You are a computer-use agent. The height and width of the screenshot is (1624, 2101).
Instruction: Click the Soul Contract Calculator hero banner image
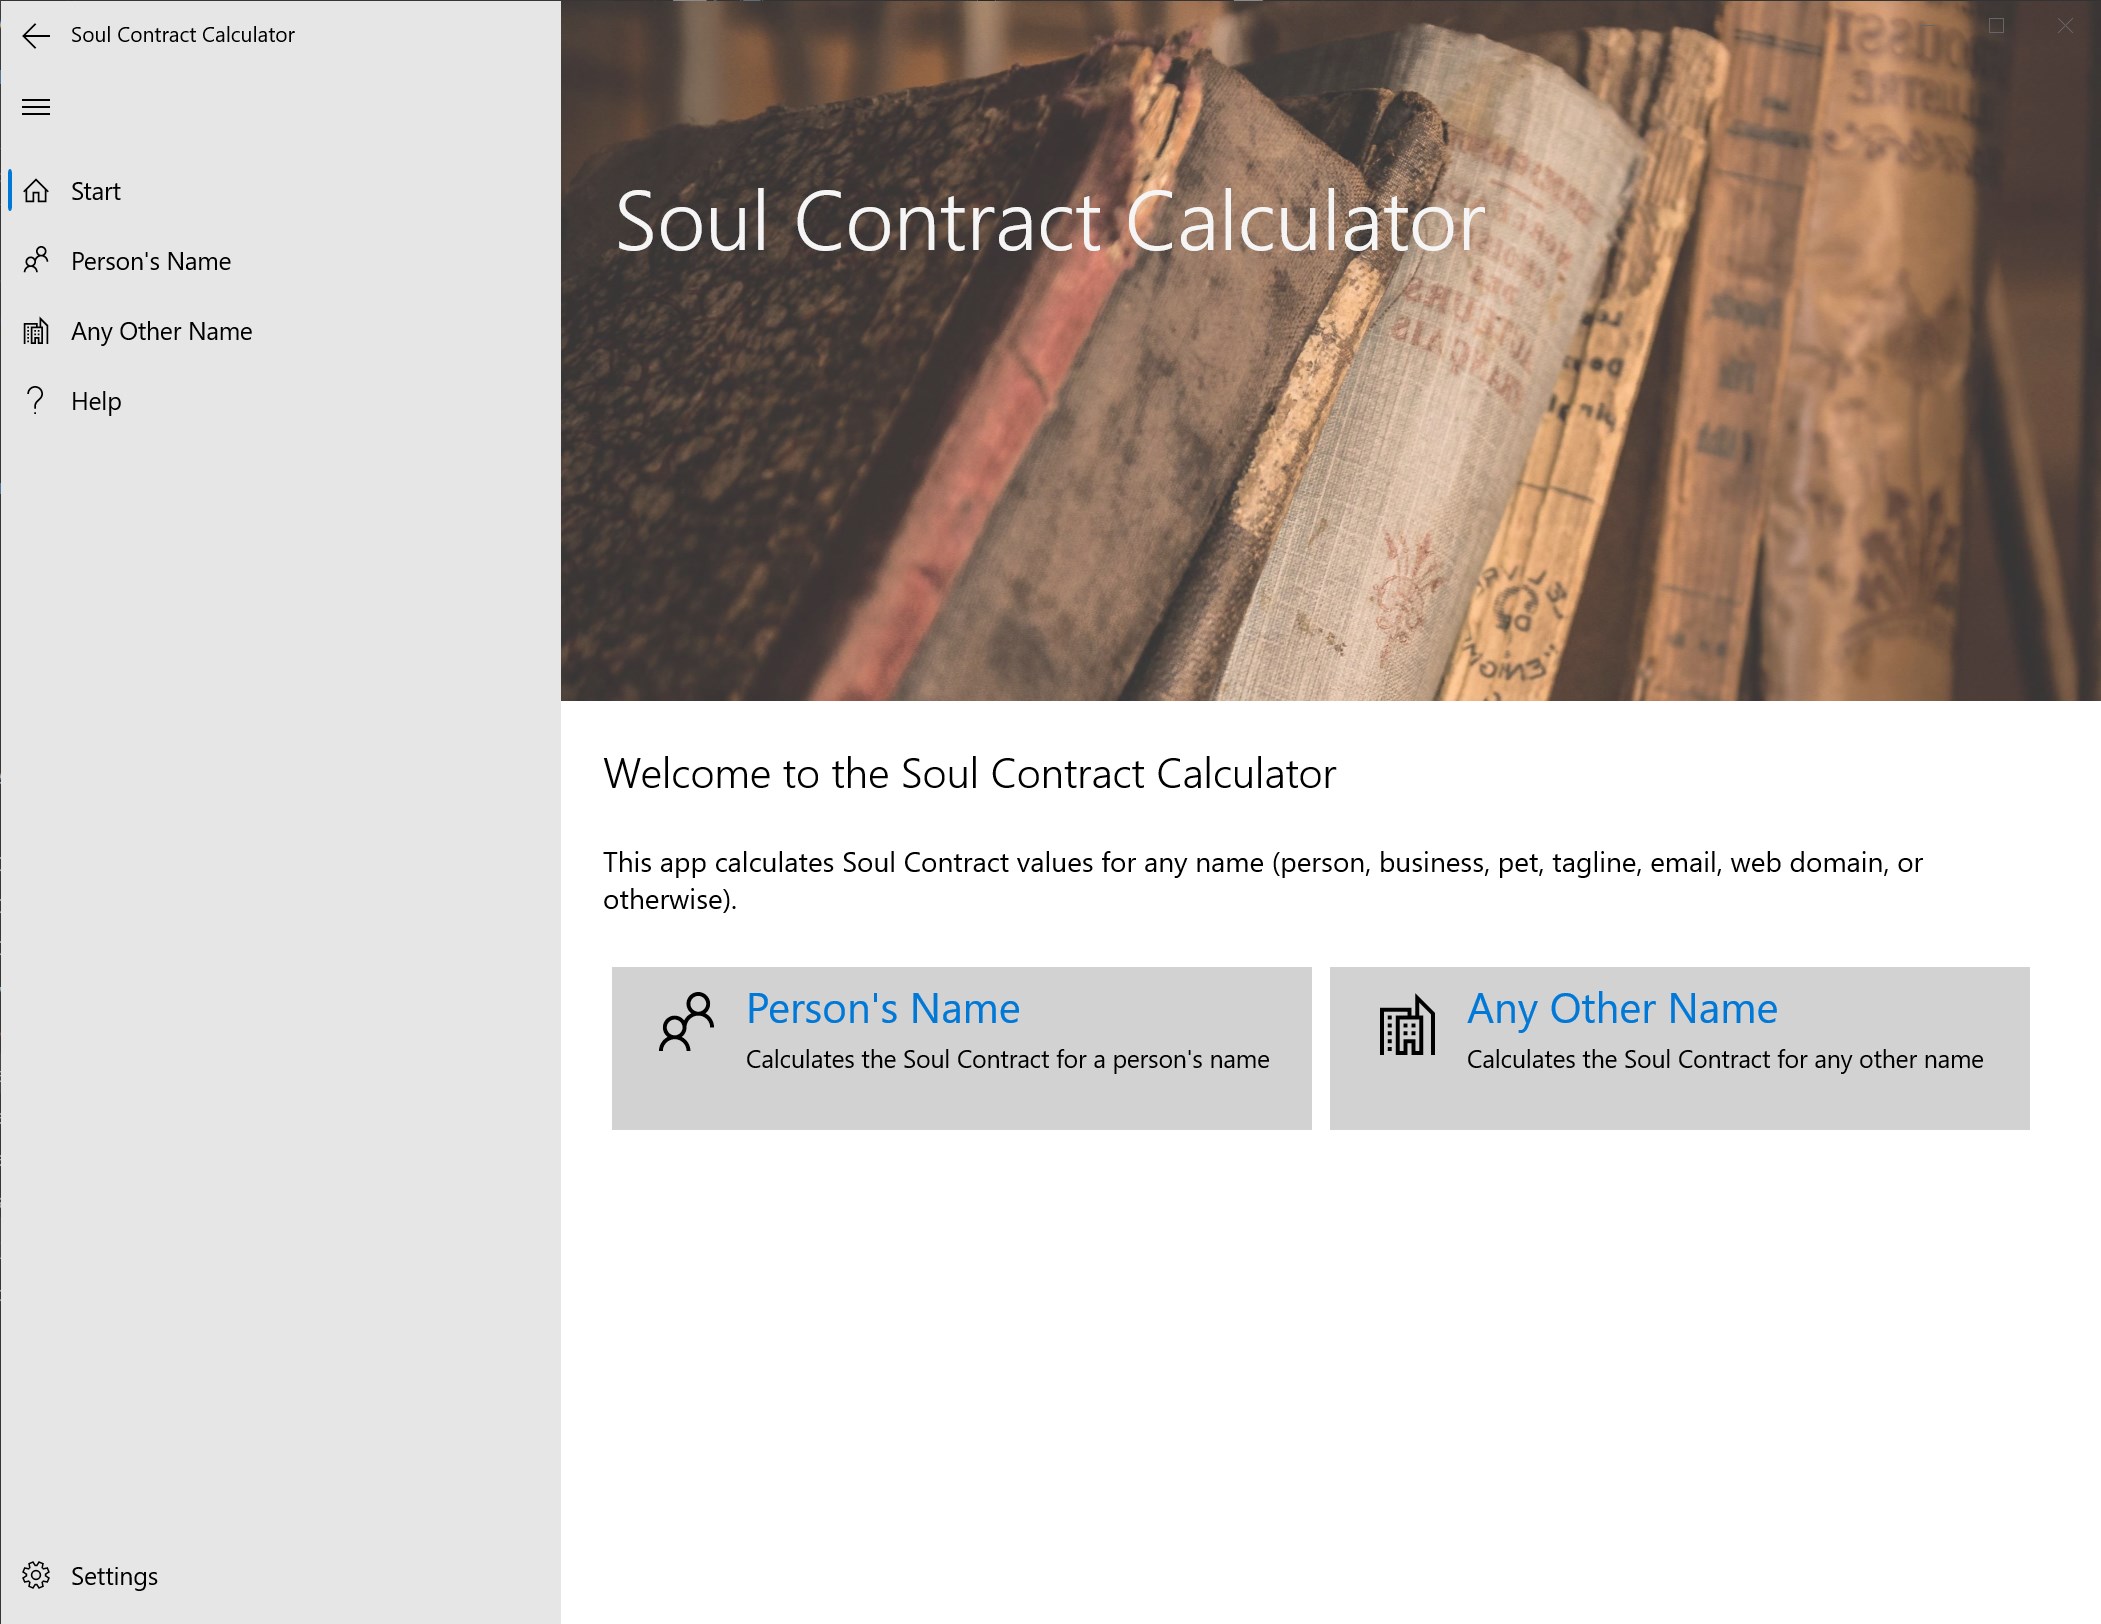pyautogui.click(x=1330, y=450)
